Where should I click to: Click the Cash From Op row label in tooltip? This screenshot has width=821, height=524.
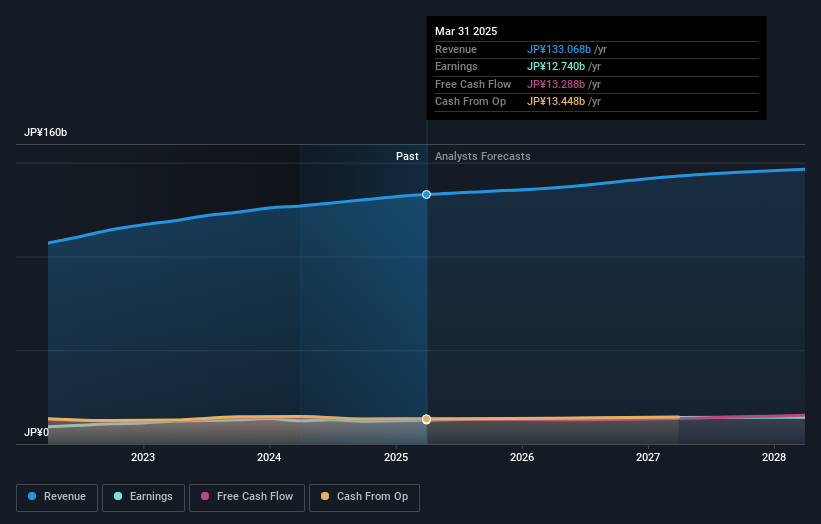470,102
